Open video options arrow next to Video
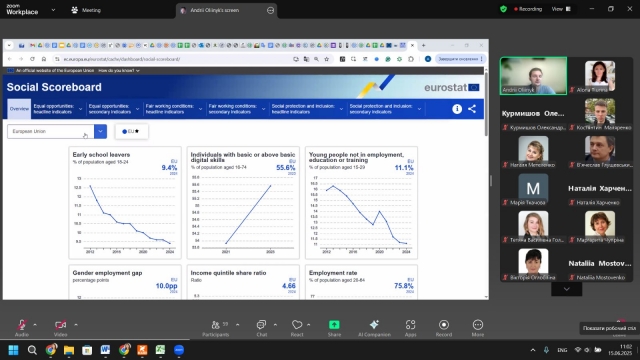640x360 pixels. (x=76, y=325)
